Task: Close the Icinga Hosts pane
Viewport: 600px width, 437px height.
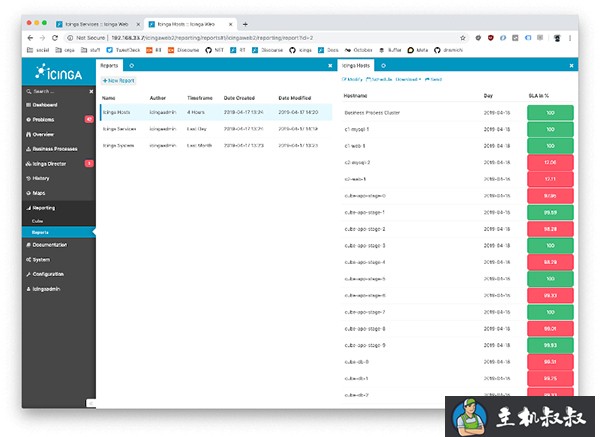Action: (571, 66)
